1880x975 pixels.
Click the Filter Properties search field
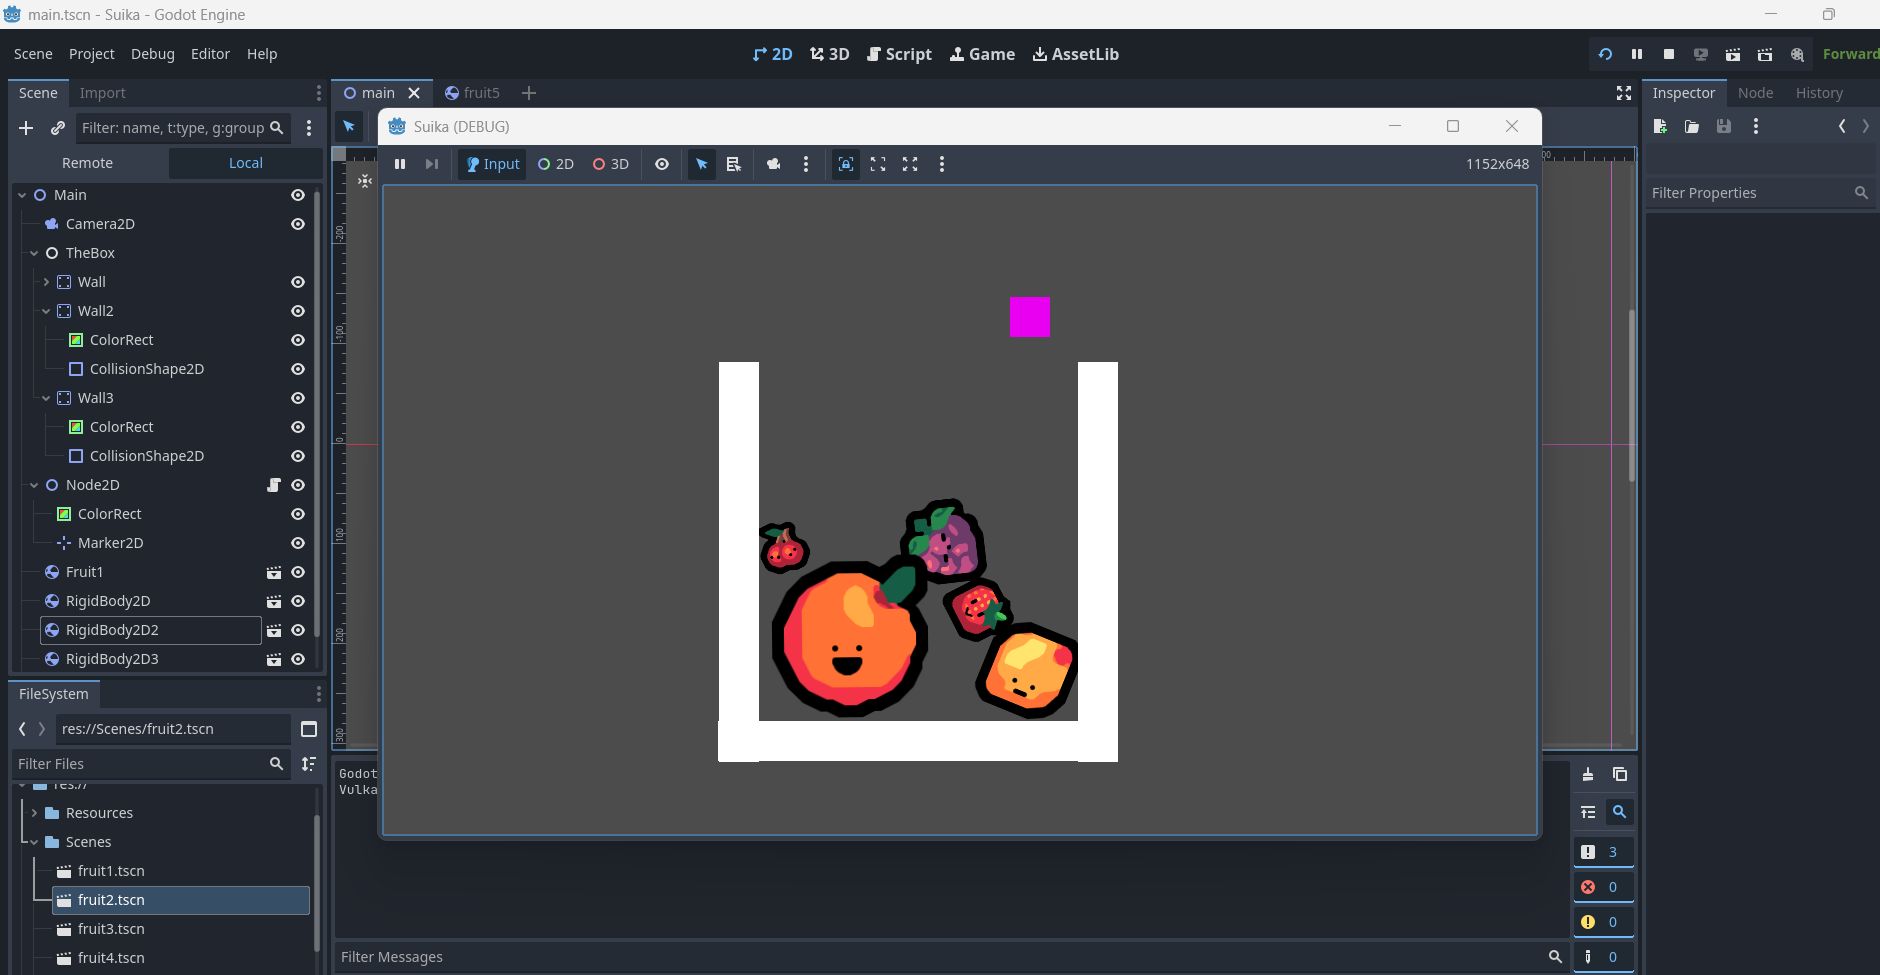tap(1760, 193)
